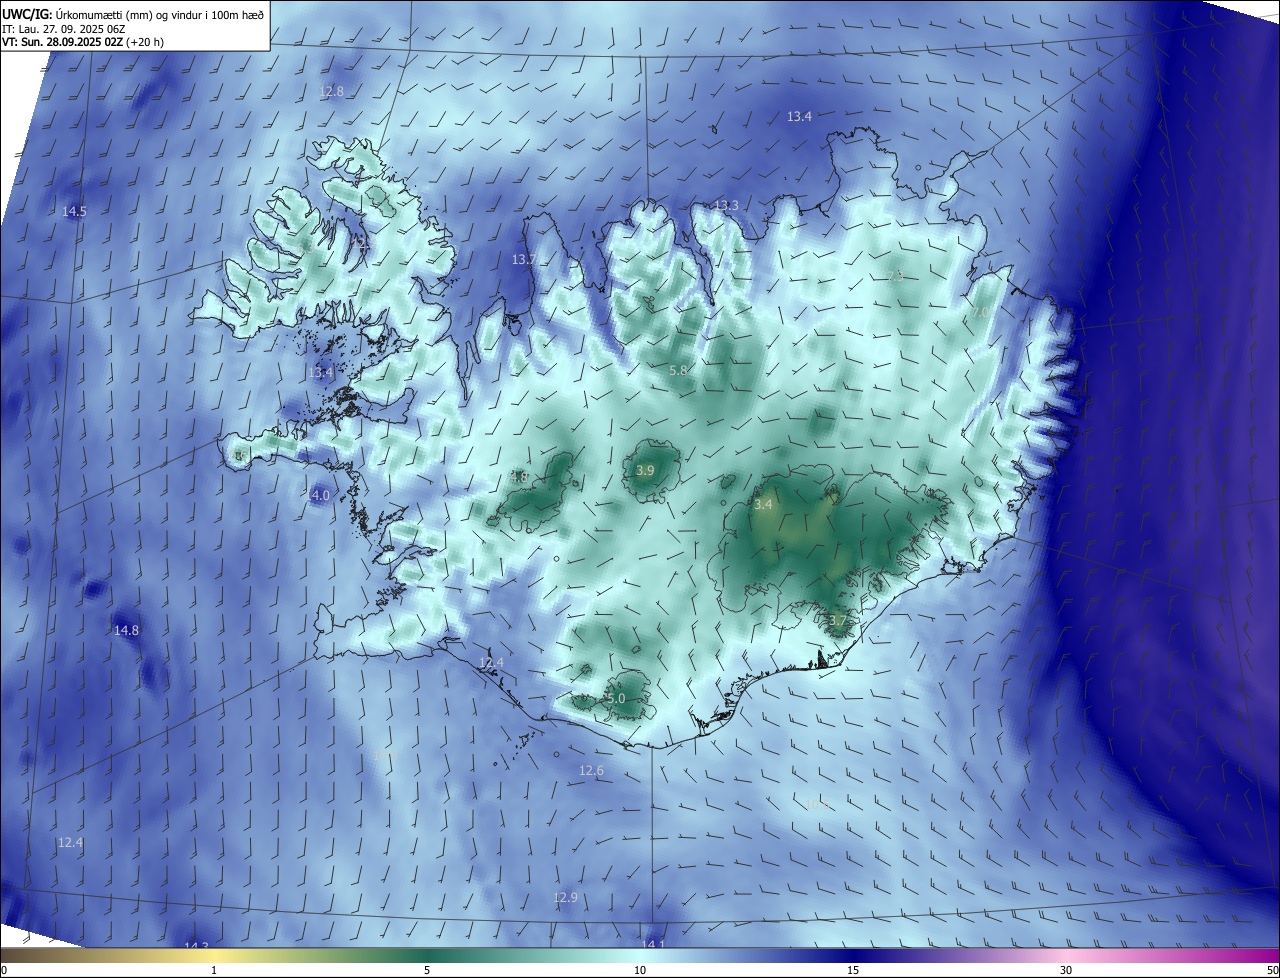Click the 3.9 value label on Hofsjökull glacier

645,470
